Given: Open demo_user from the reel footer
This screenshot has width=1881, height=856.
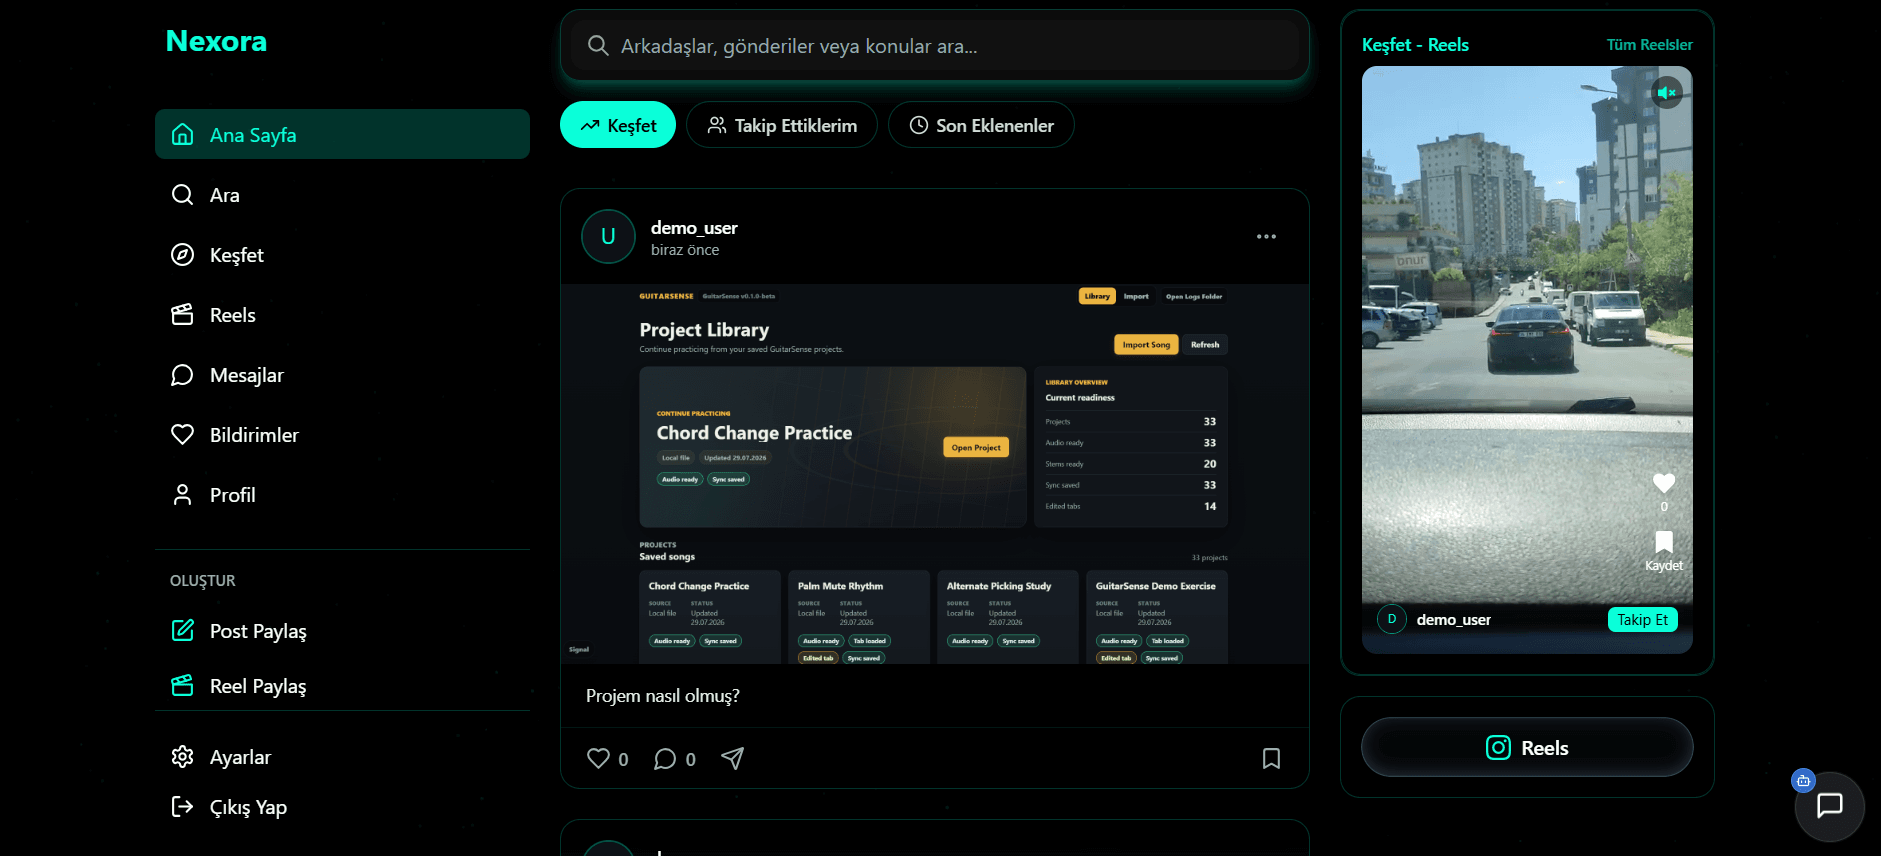Looking at the screenshot, I should click(1453, 620).
